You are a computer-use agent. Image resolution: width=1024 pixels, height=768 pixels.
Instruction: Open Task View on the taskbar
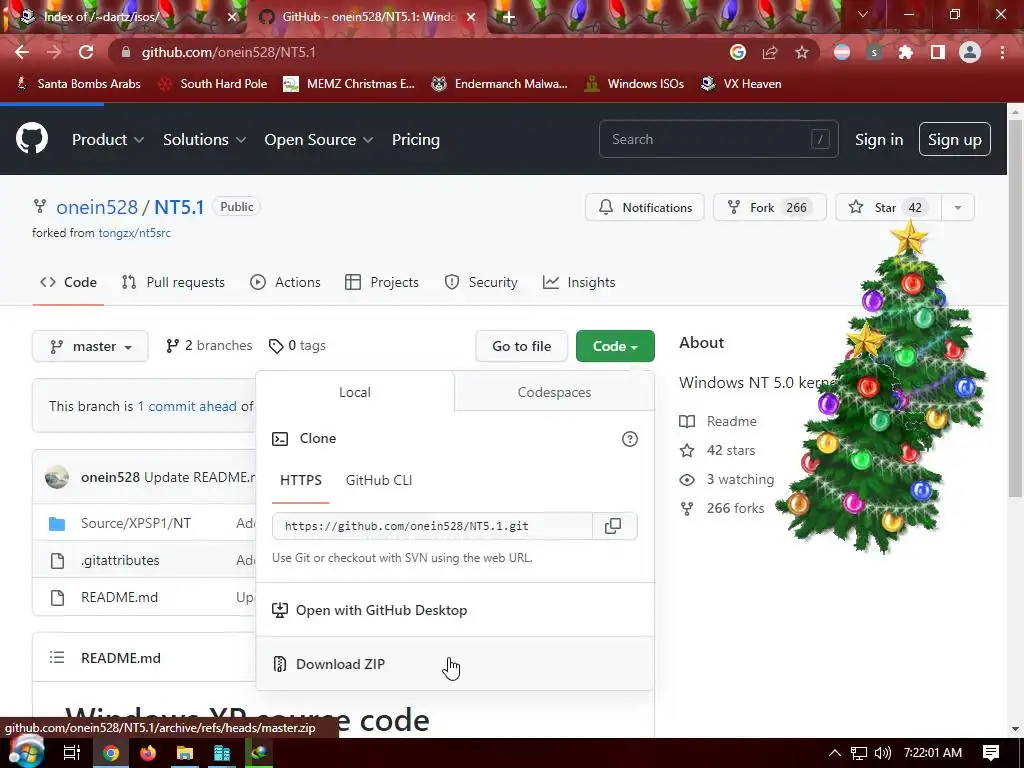point(72,753)
